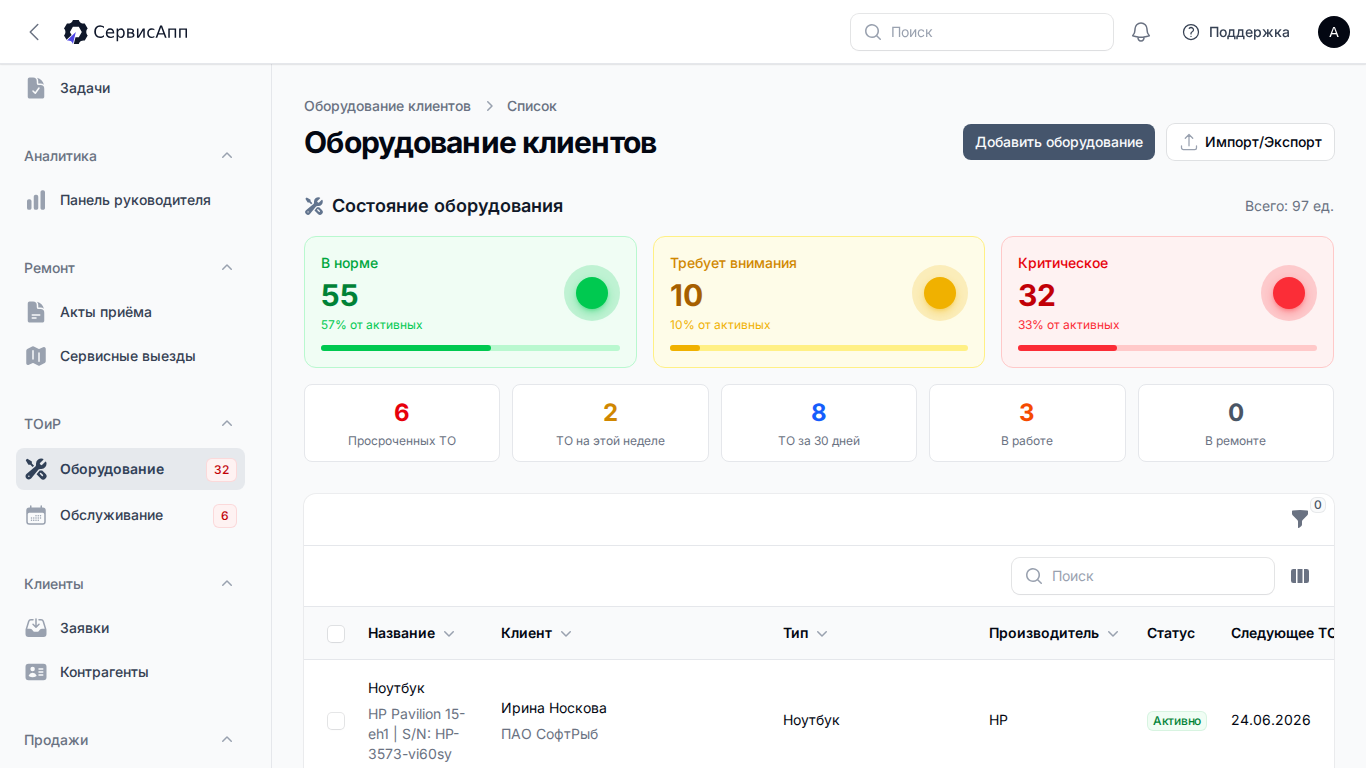This screenshot has height=768, width=1366.
Task: Click the Активно status badge
Action: [1177, 721]
